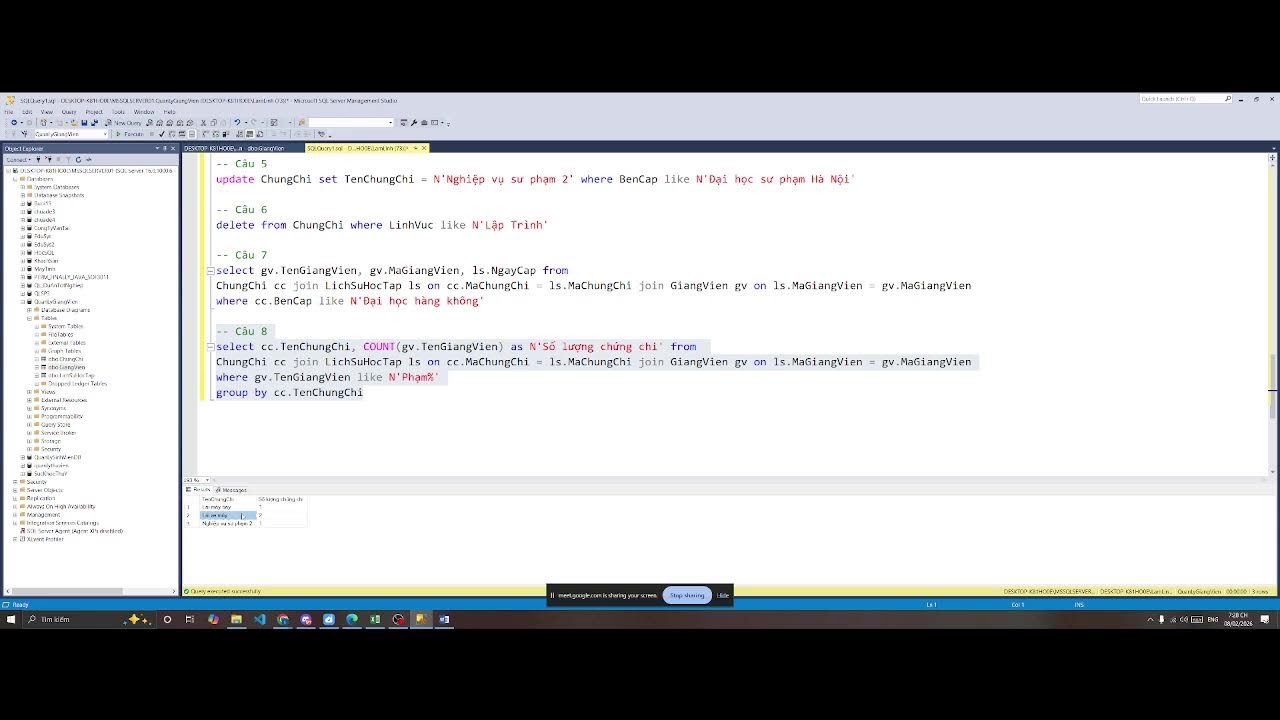The width and height of the screenshot is (1280, 720).
Task: Collapse the Databases node in Object Explorer
Action: click(15, 179)
